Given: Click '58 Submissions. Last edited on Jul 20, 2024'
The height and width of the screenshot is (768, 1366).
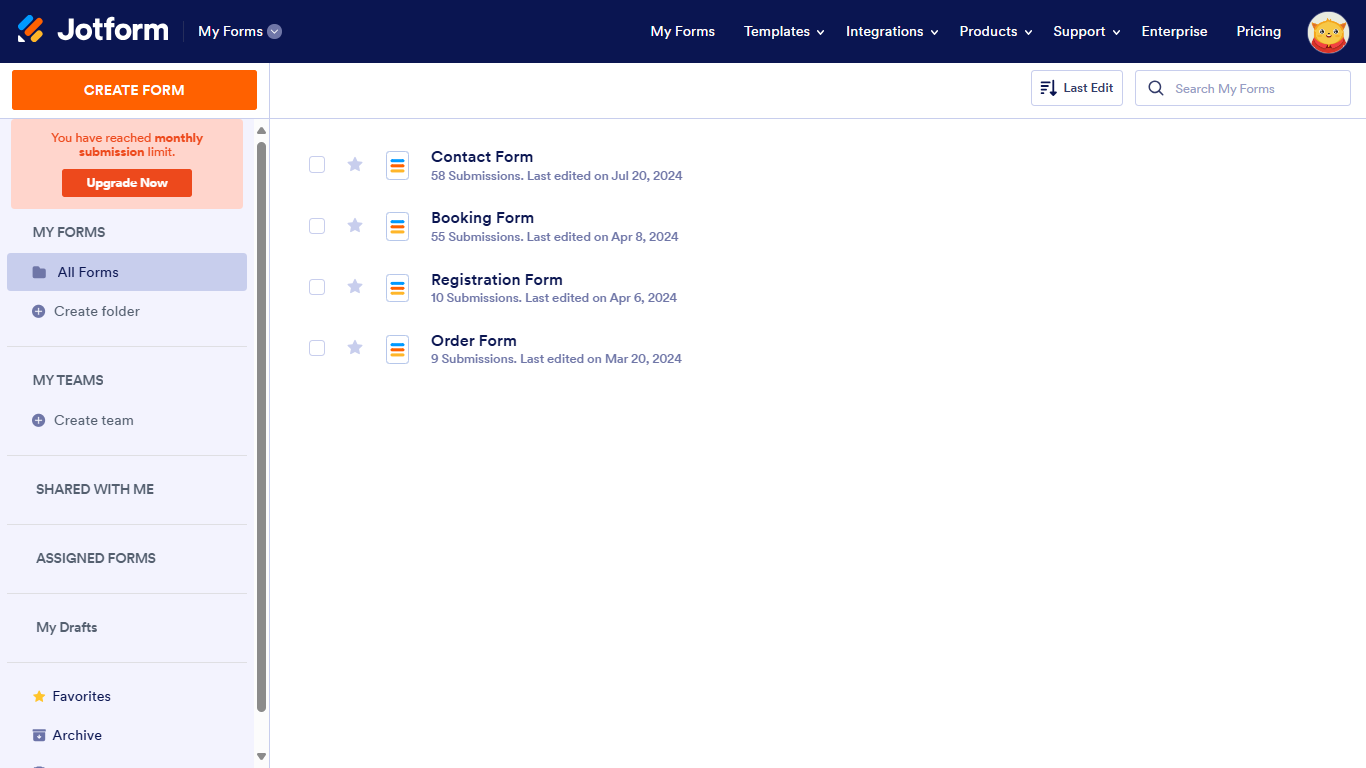Looking at the screenshot, I should [557, 176].
